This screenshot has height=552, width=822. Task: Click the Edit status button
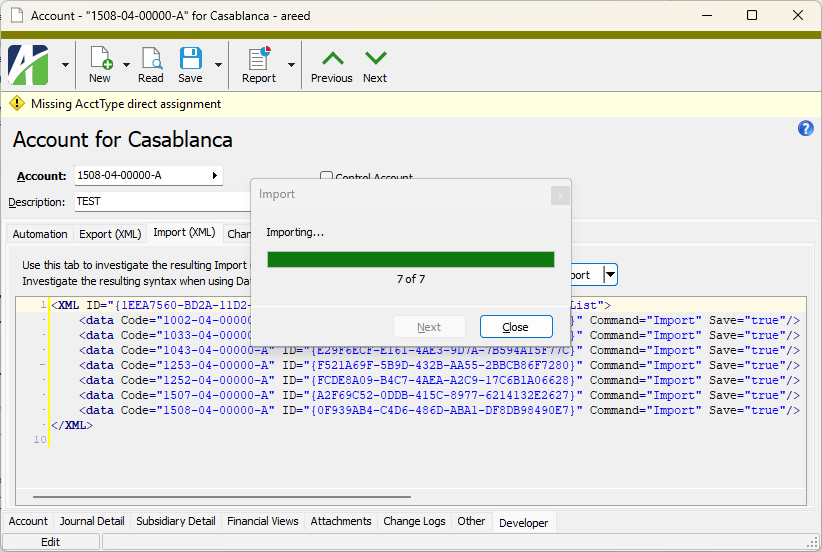51,542
